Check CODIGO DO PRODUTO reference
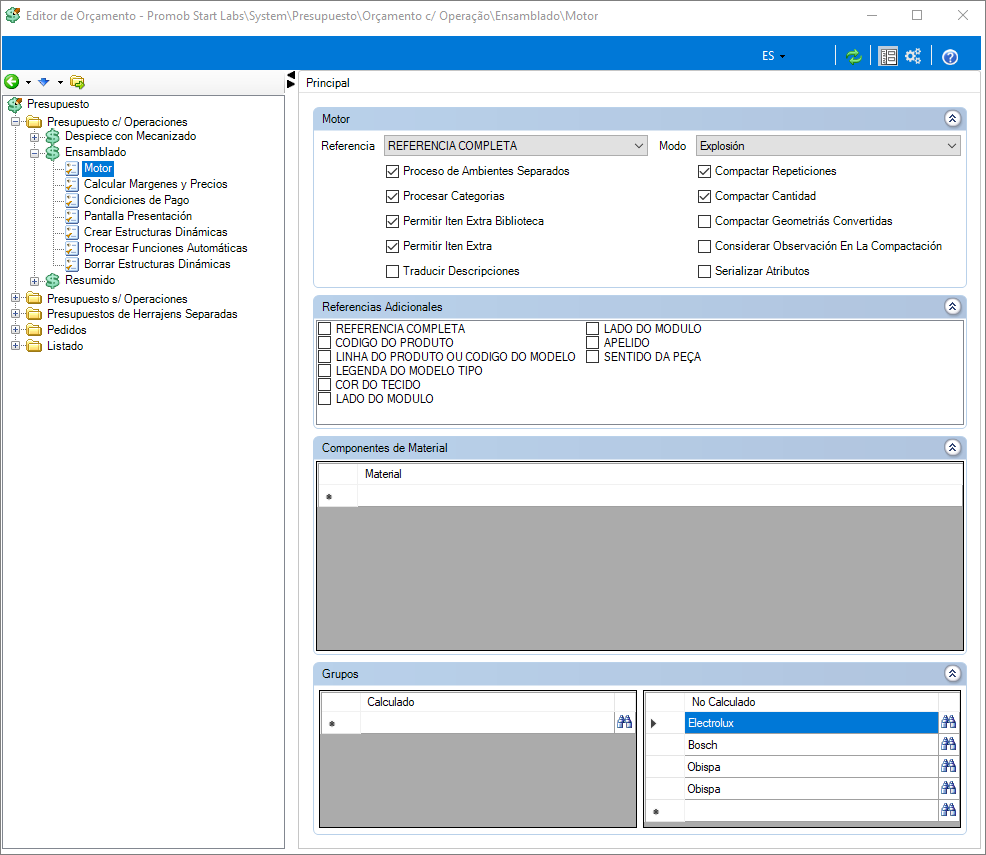This screenshot has width=986, height=855. click(x=324, y=343)
